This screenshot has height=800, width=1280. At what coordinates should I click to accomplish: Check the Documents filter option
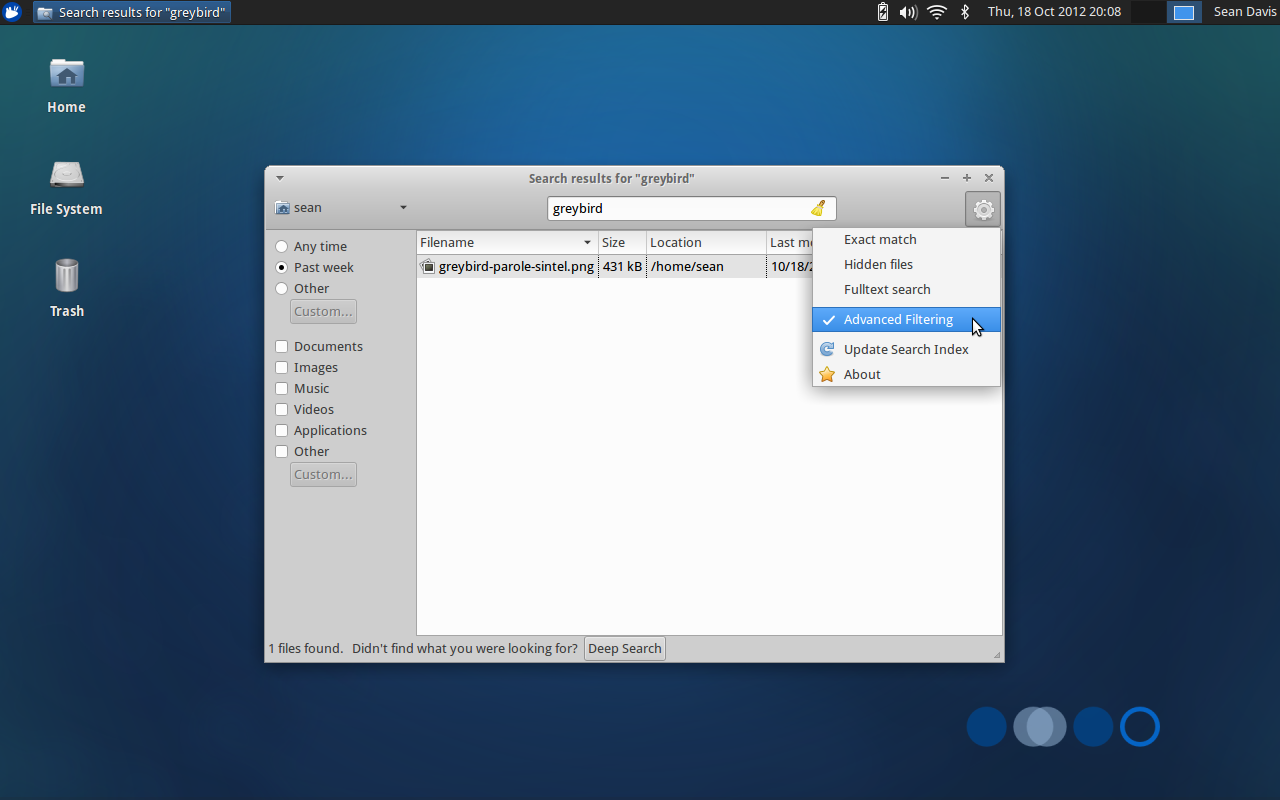click(x=281, y=346)
